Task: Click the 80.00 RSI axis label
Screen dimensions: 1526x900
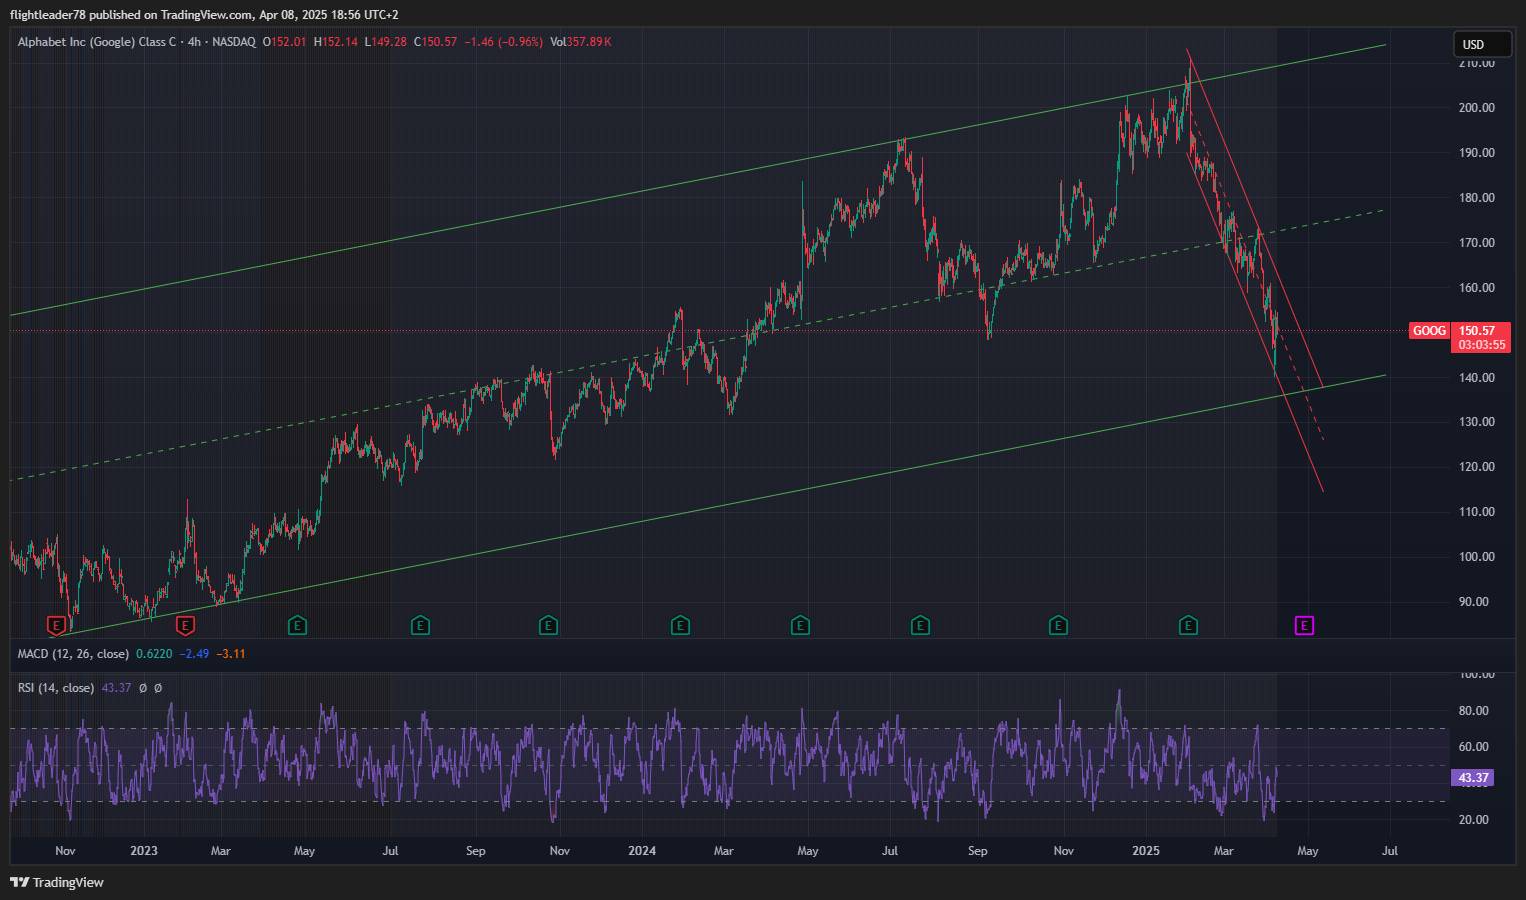Action: pos(1474,711)
